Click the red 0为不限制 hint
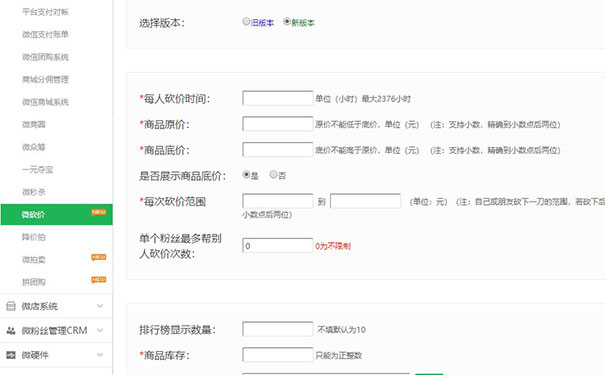The height and width of the screenshot is (375, 605). [x=333, y=246]
